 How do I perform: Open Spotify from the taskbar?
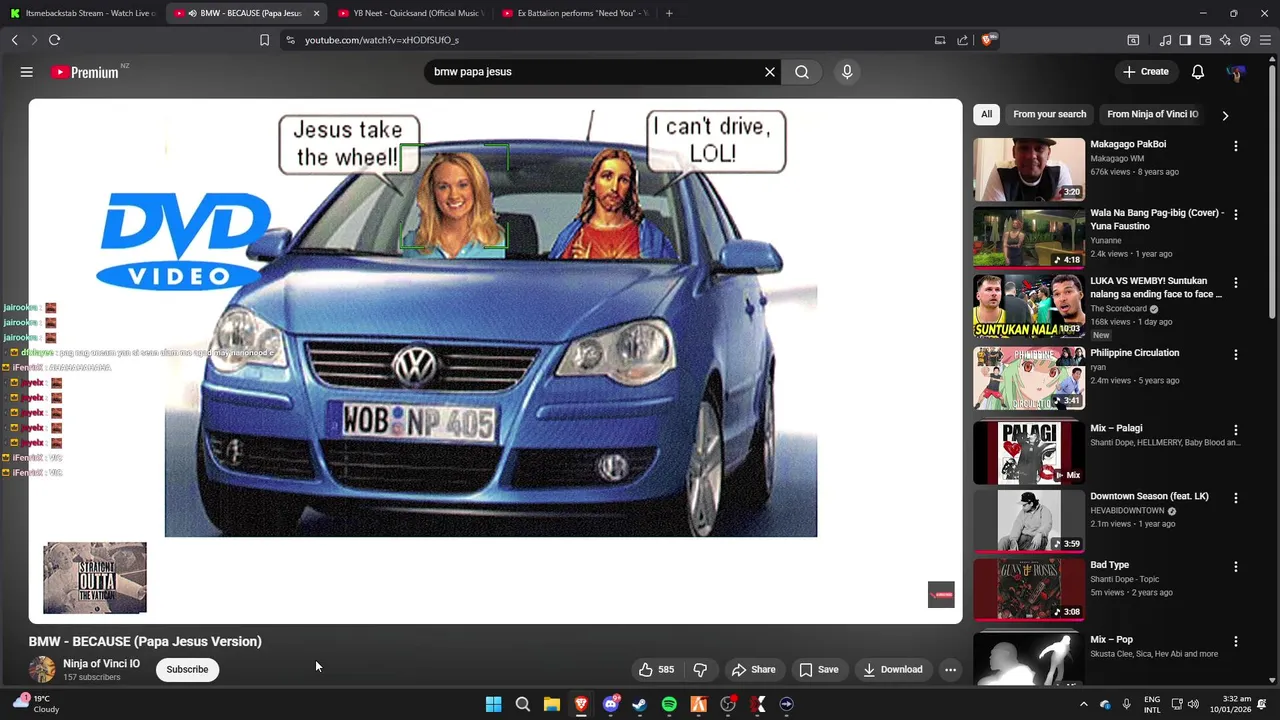pyautogui.click(x=669, y=704)
